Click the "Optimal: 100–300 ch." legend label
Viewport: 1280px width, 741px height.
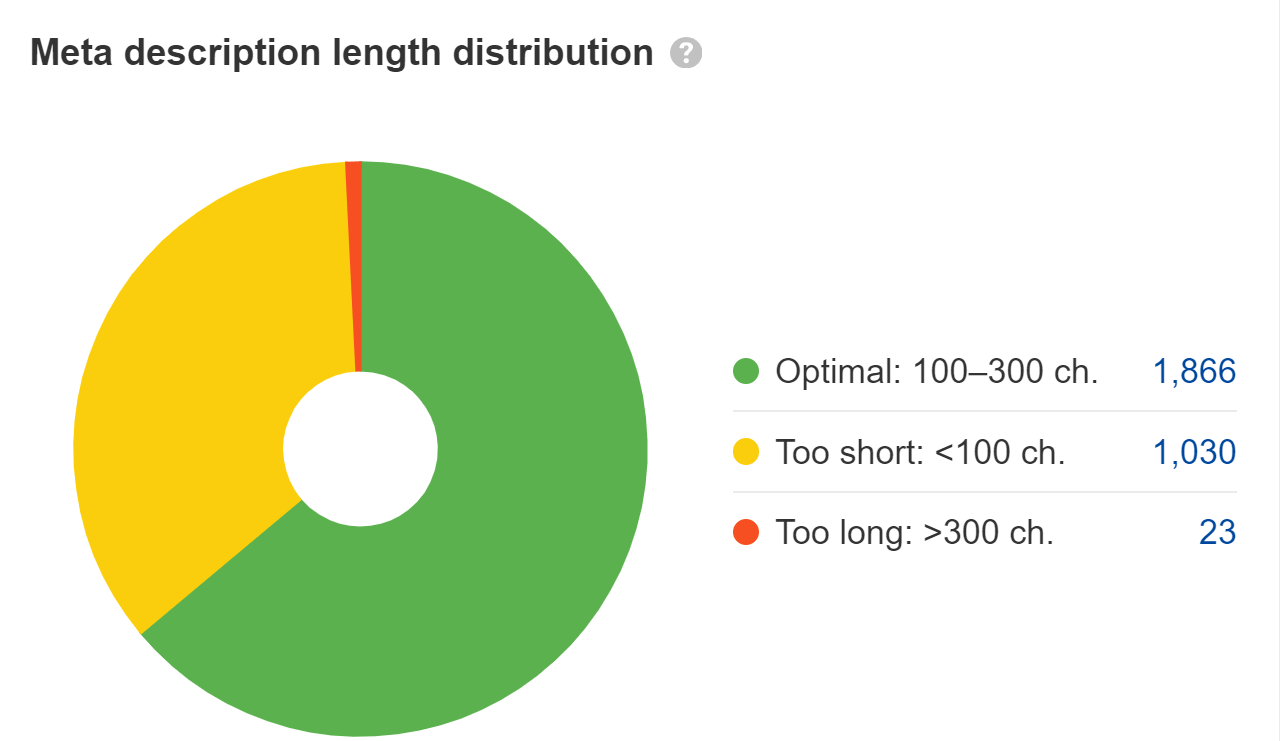tap(937, 372)
